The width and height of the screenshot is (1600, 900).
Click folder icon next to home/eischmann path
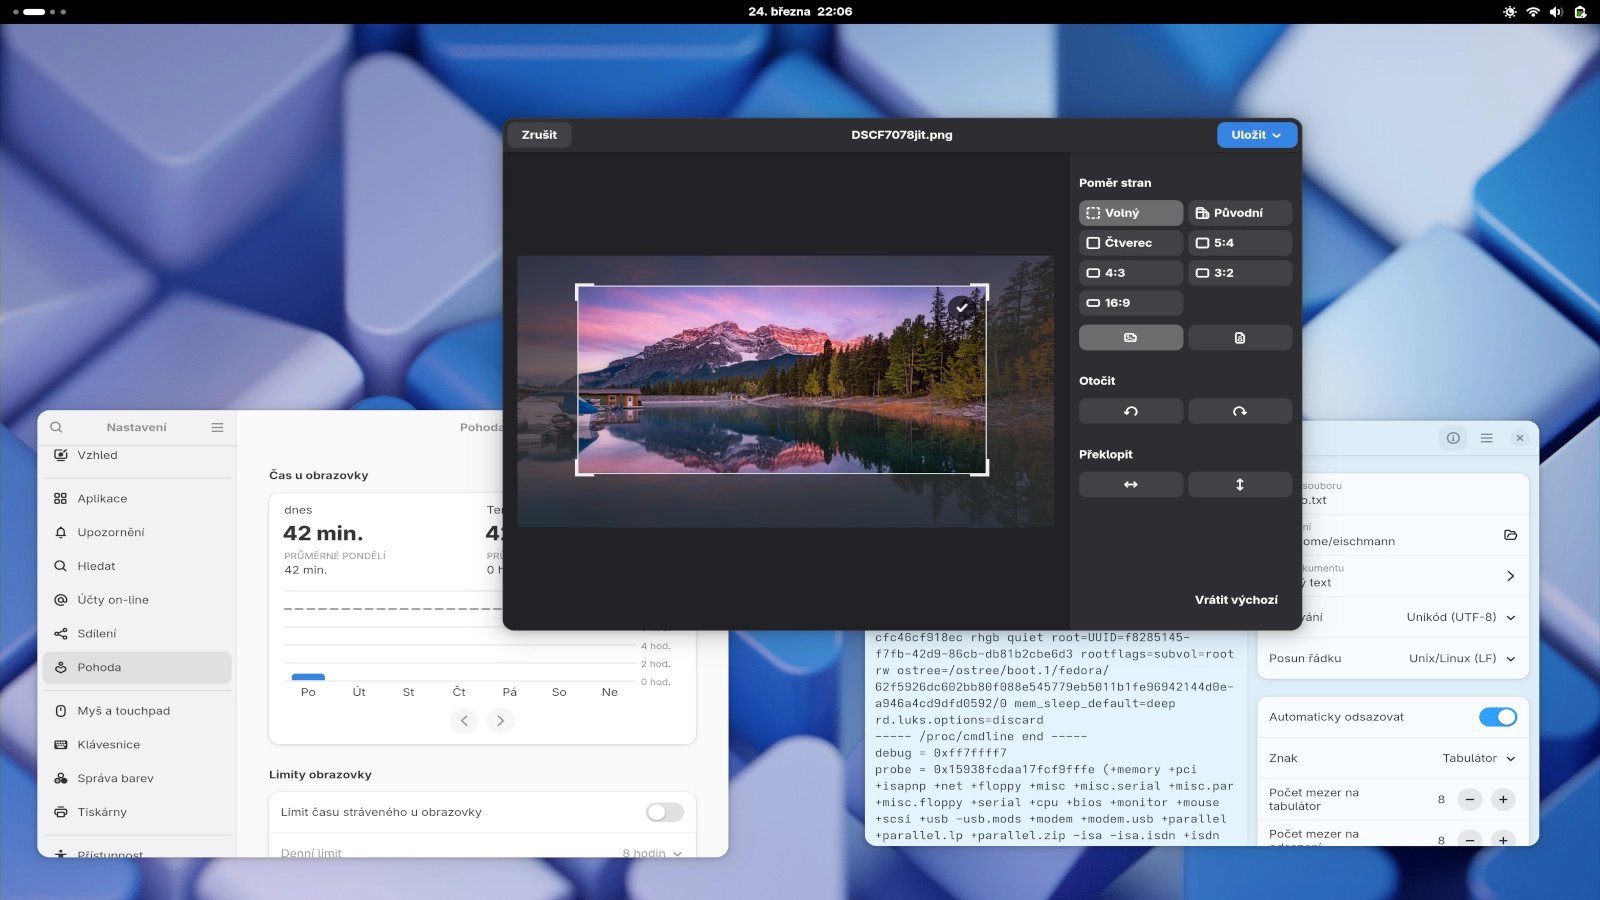point(1510,535)
